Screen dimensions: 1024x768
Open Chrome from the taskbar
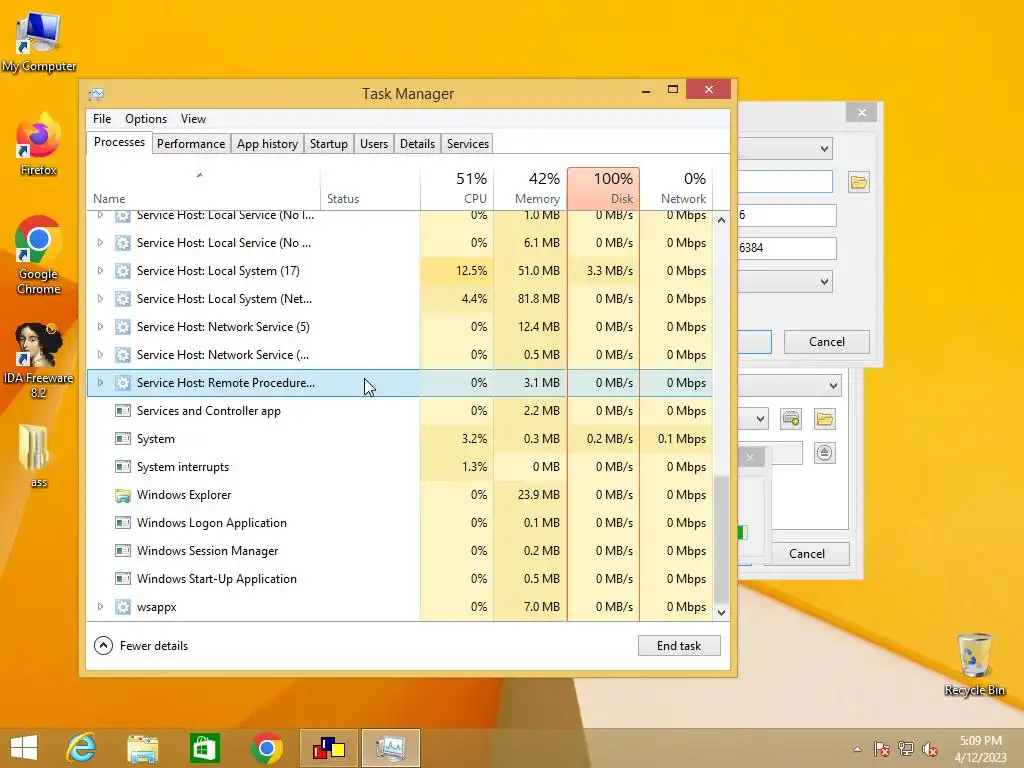(x=266, y=748)
